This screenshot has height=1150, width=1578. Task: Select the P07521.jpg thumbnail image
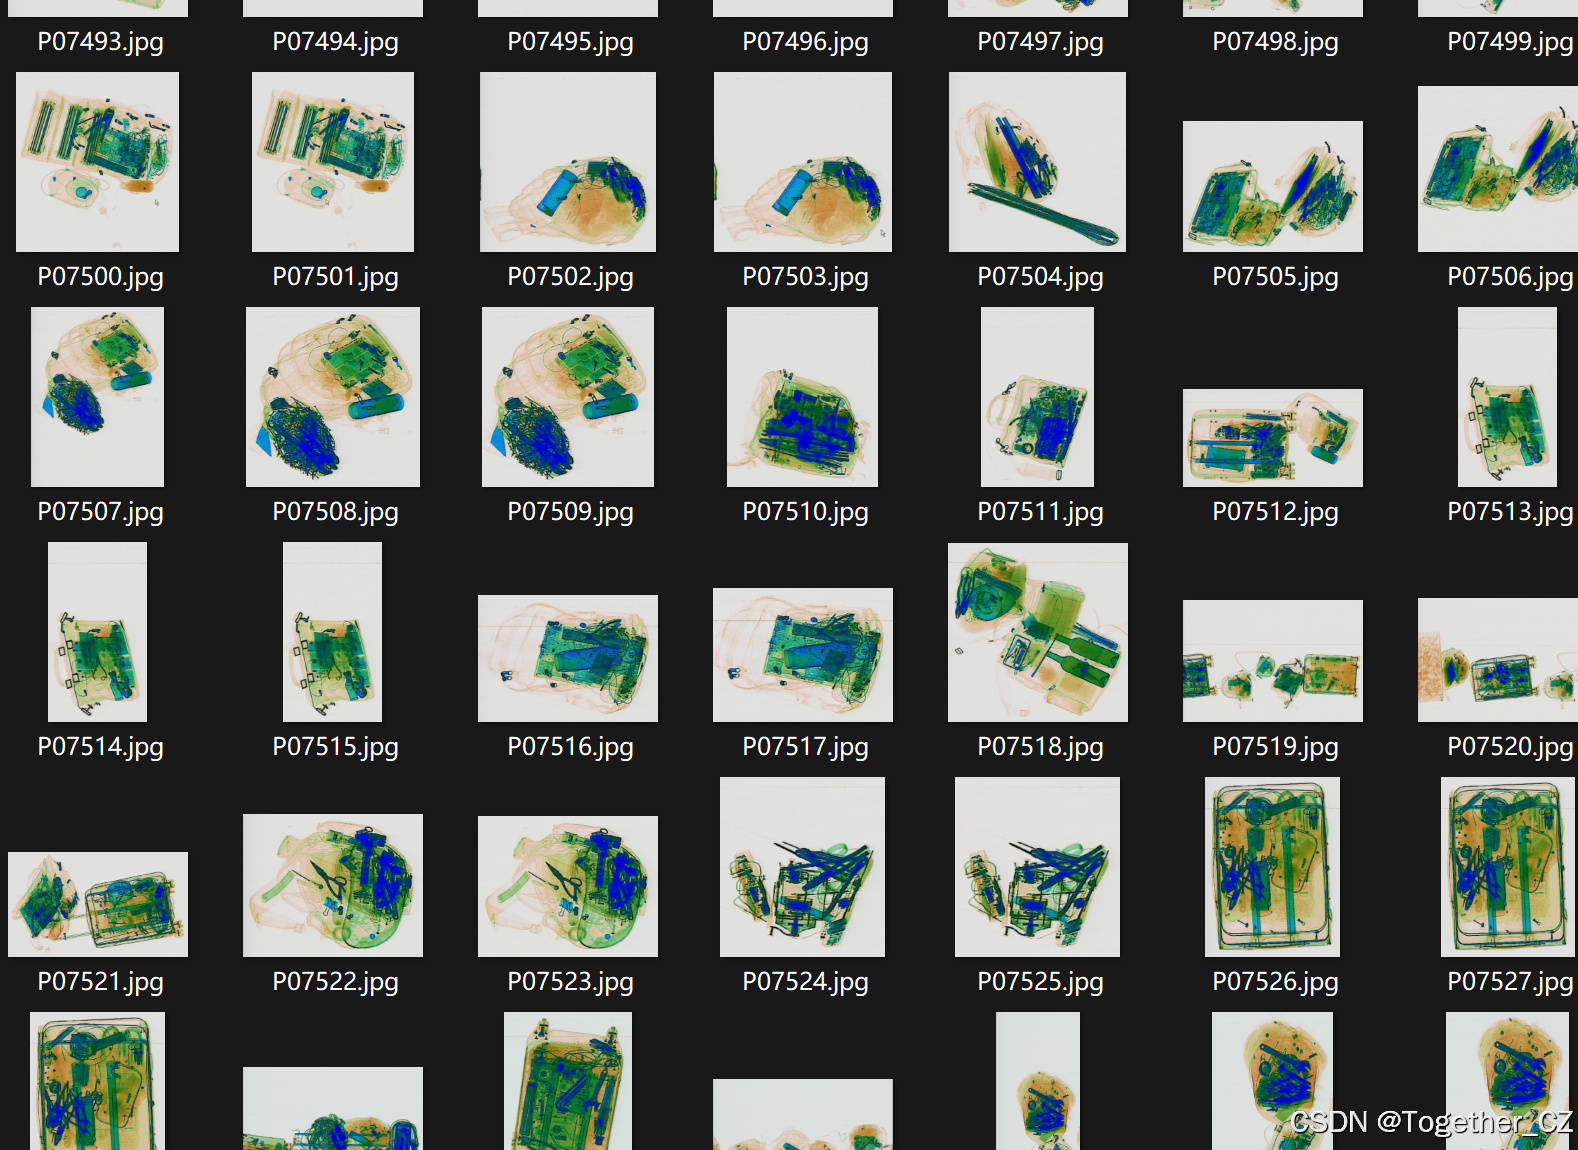pyautogui.click(x=98, y=904)
